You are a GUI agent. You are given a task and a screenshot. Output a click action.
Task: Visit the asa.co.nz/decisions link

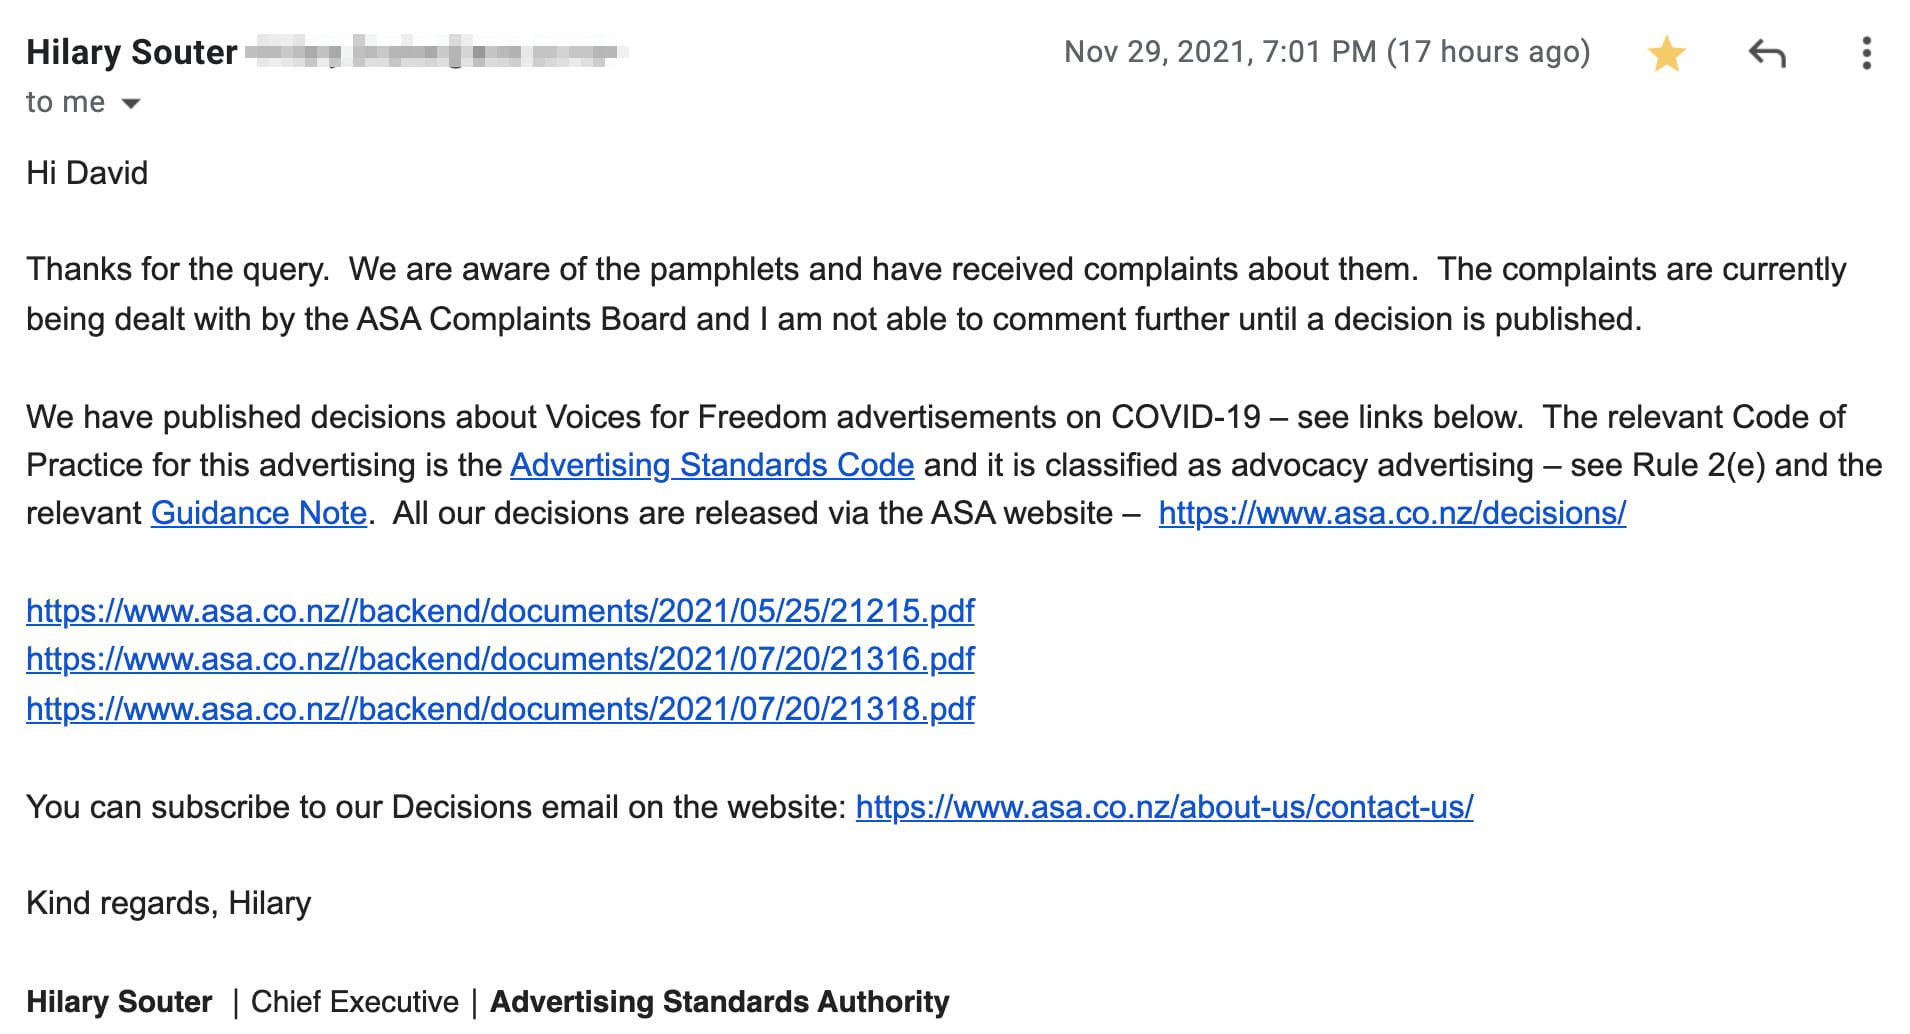coord(1392,513)
